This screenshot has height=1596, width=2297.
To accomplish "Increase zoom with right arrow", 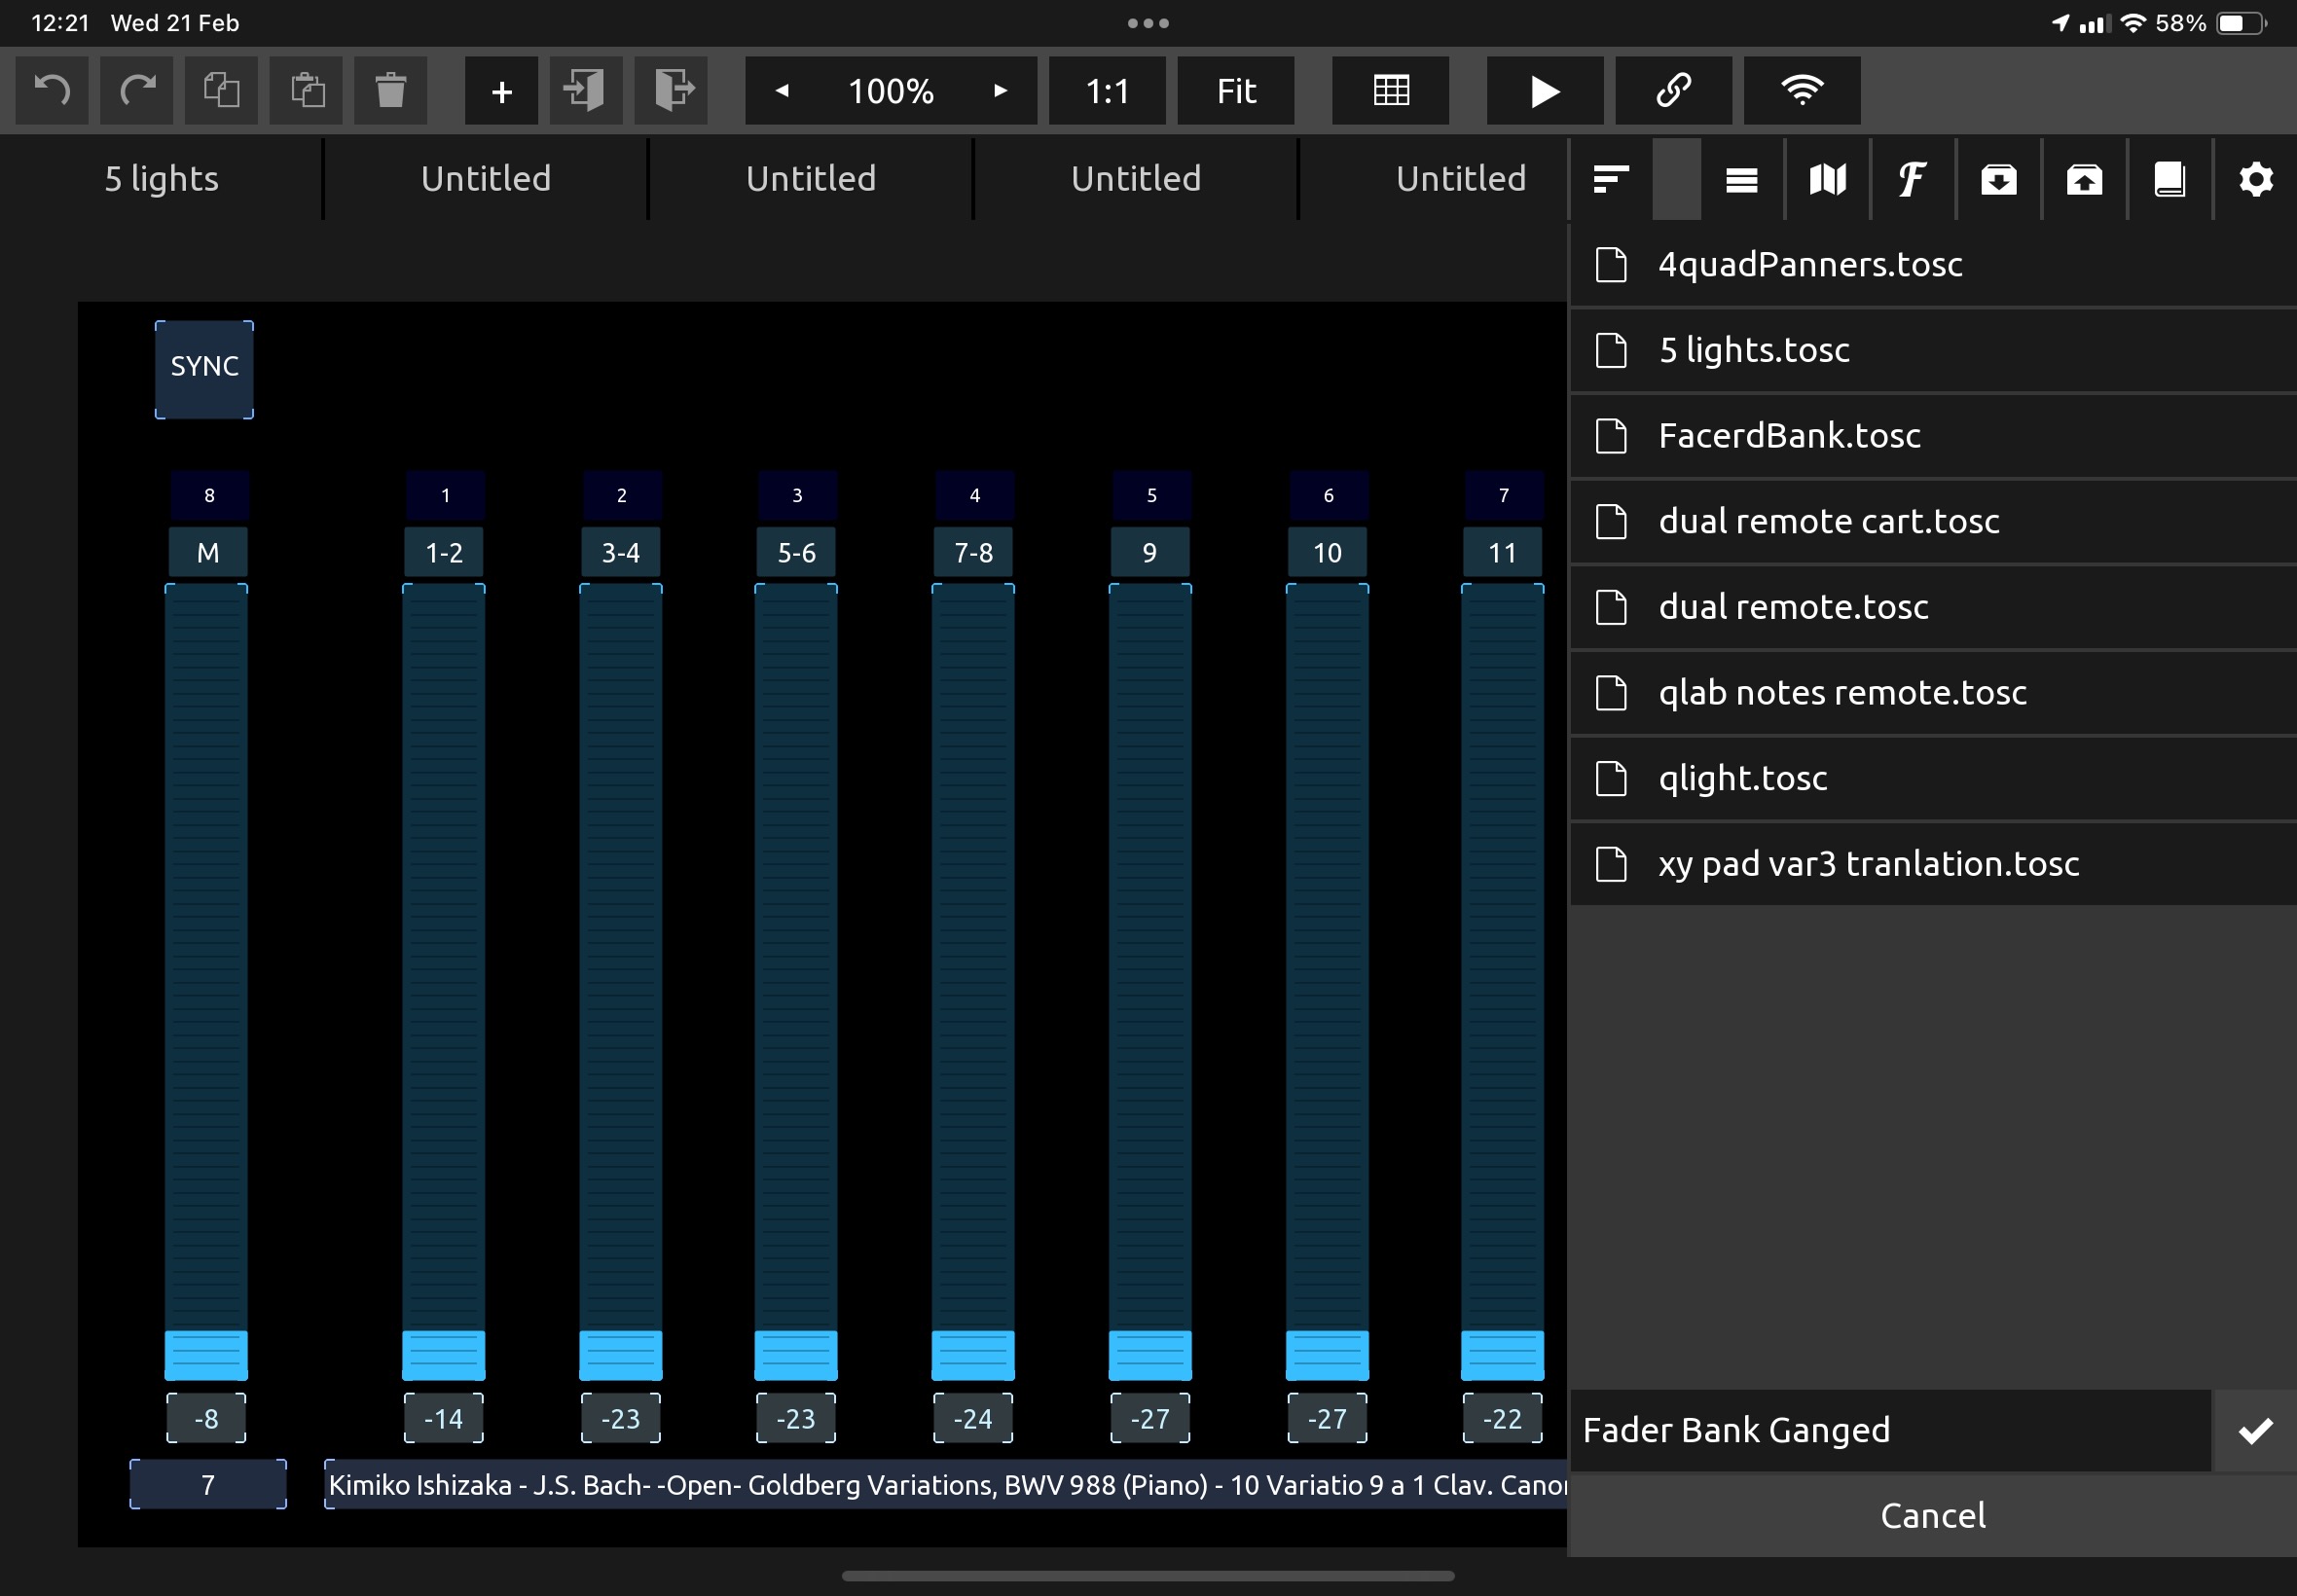I will tap(1000, 91).
